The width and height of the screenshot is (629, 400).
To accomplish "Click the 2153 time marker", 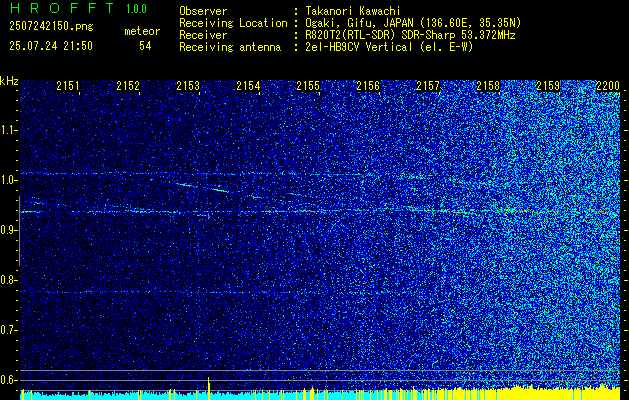I will (188, 85).
